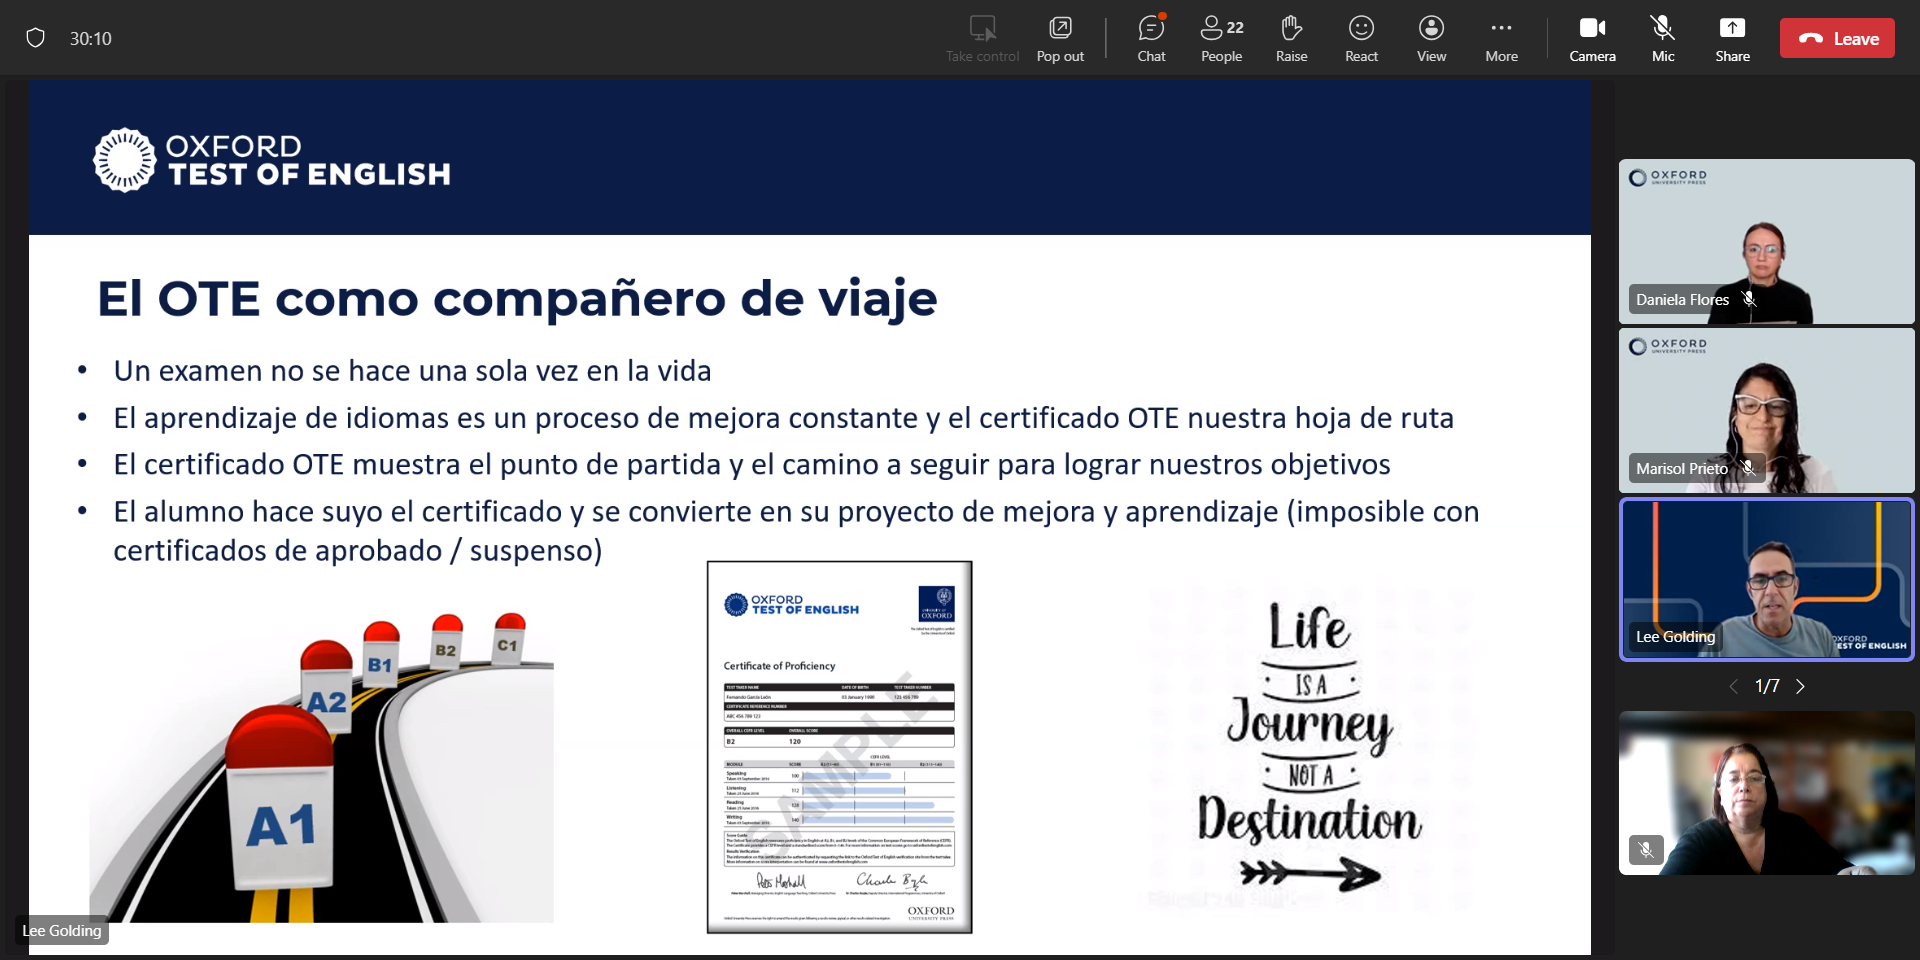Raise your hand in the meeting

[x=1291, y=39]
